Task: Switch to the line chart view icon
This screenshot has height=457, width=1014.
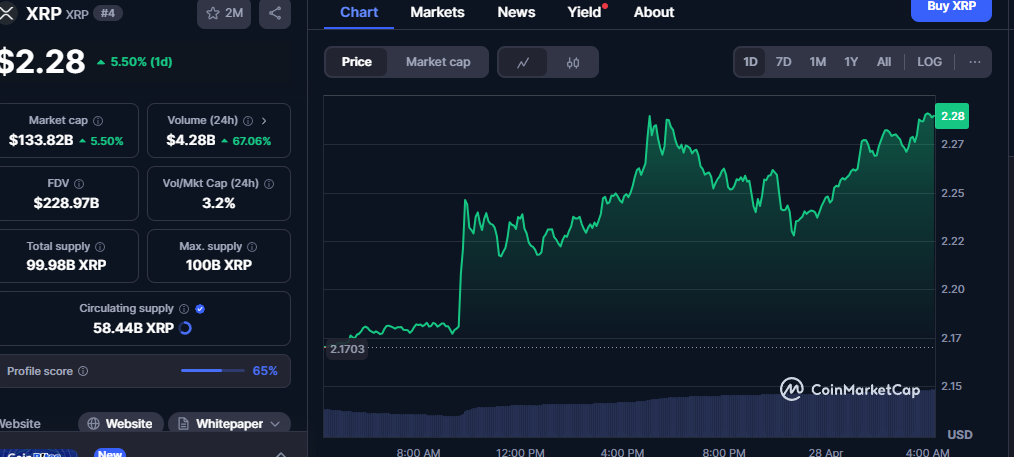Action: (523, 63)
